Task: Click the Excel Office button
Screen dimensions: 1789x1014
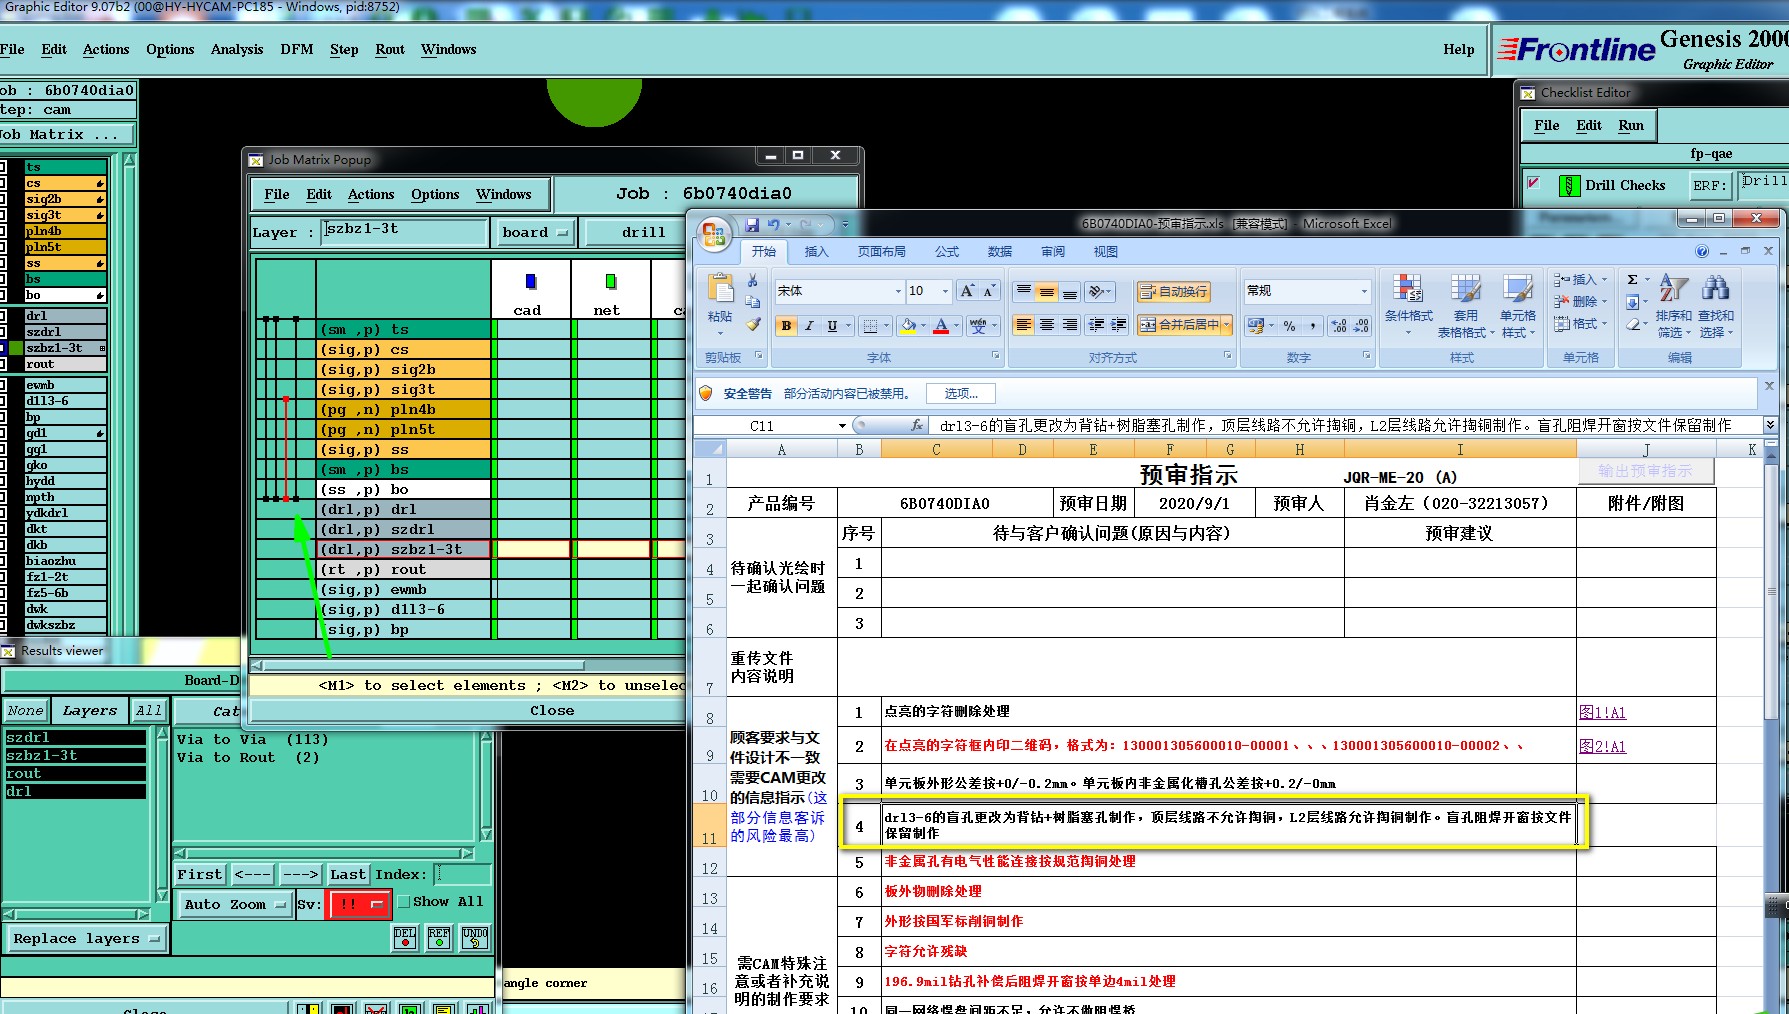Action: (714, 236)
